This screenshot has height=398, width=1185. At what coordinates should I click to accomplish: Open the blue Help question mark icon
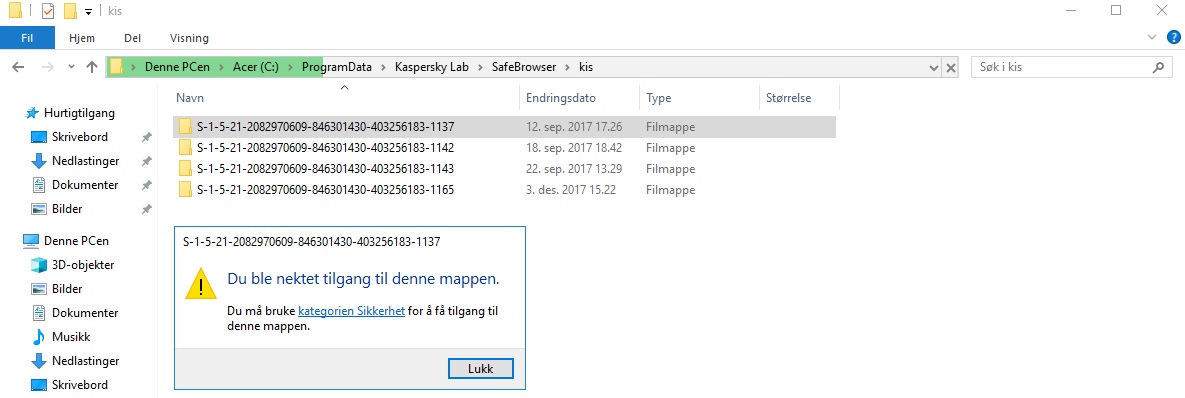click(1173, 37)
